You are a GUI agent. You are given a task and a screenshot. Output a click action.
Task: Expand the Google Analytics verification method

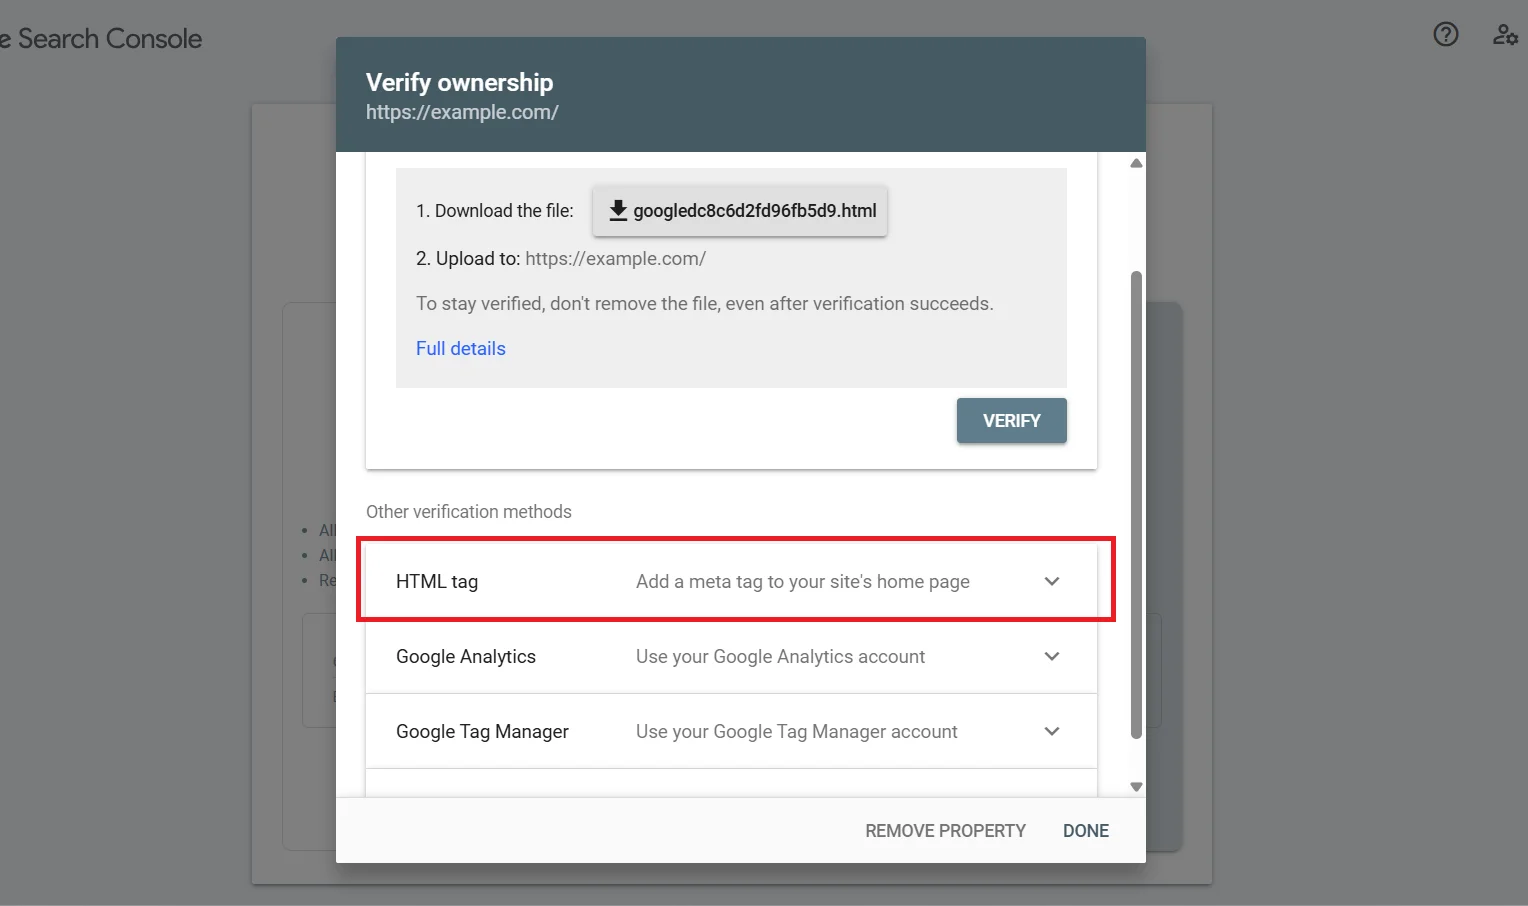(1051, 656)
